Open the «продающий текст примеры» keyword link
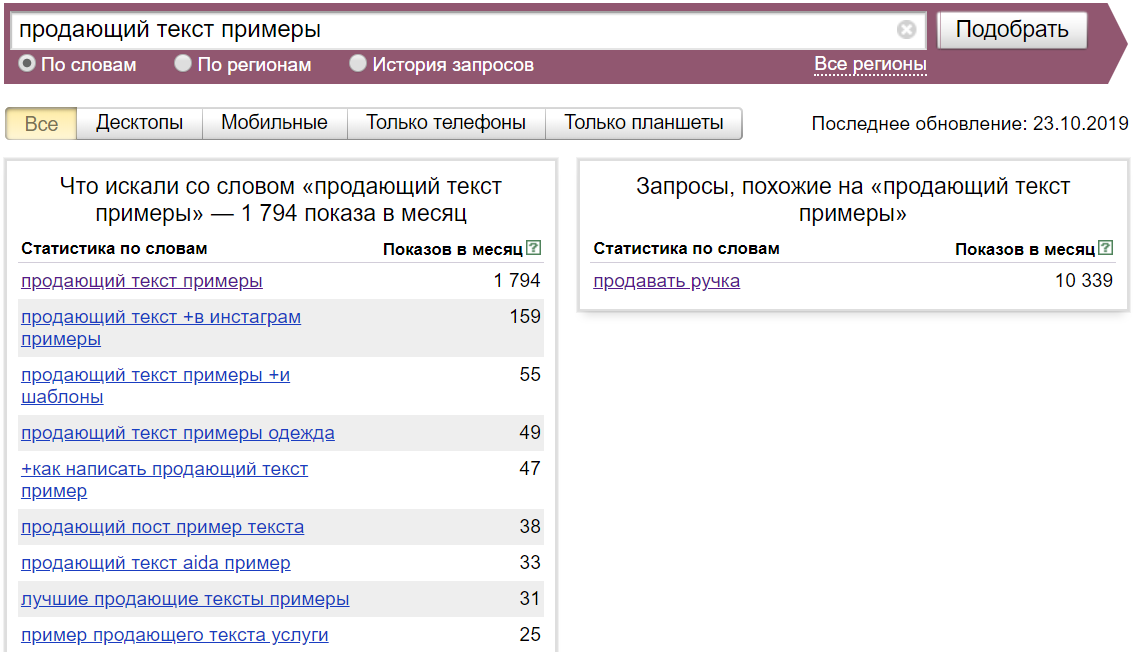 pos(140,280)
